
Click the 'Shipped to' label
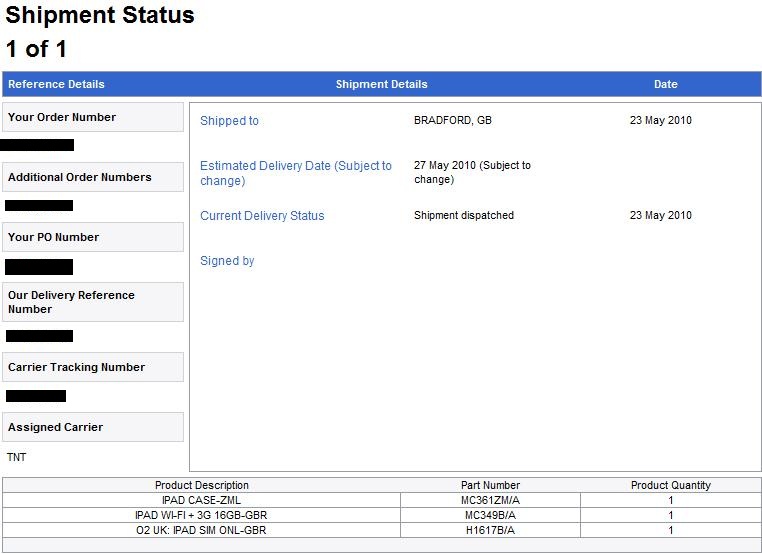point(229,121)
